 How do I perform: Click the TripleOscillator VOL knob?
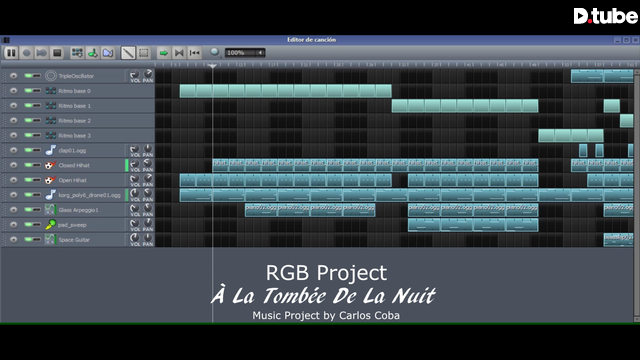[134, 74]
